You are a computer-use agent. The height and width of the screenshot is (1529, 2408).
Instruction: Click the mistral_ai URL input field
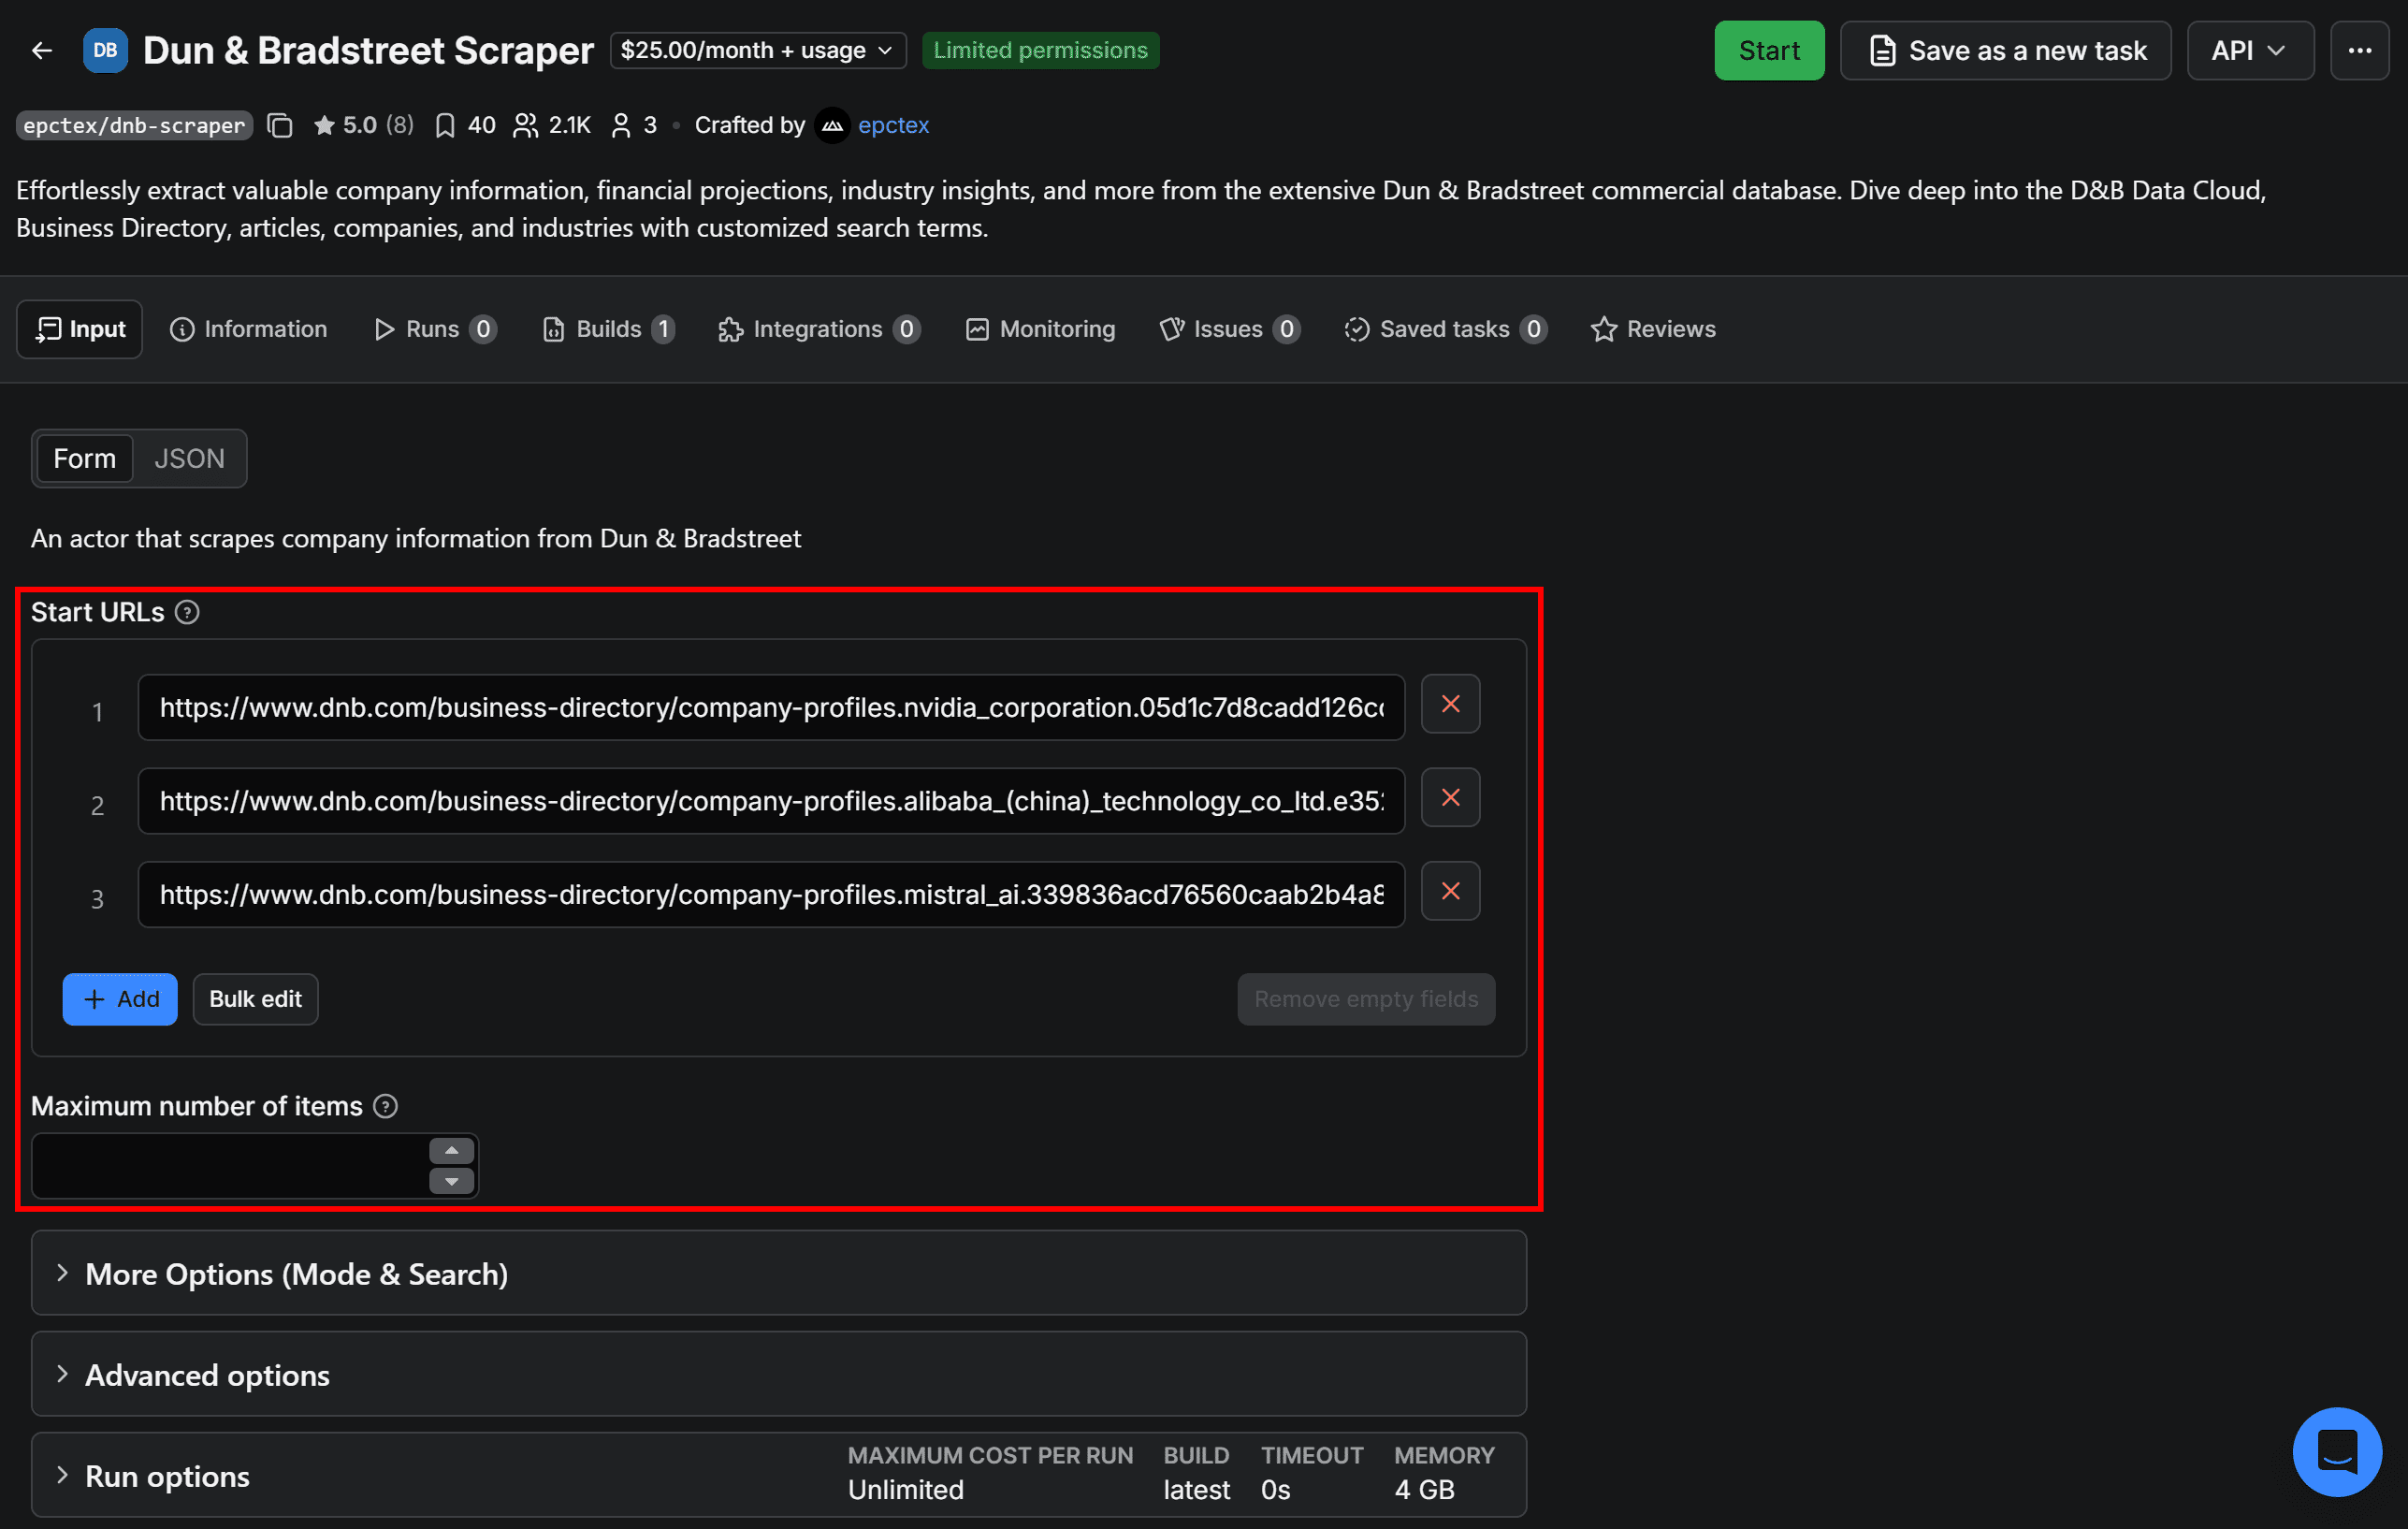[x=771, y=894]
